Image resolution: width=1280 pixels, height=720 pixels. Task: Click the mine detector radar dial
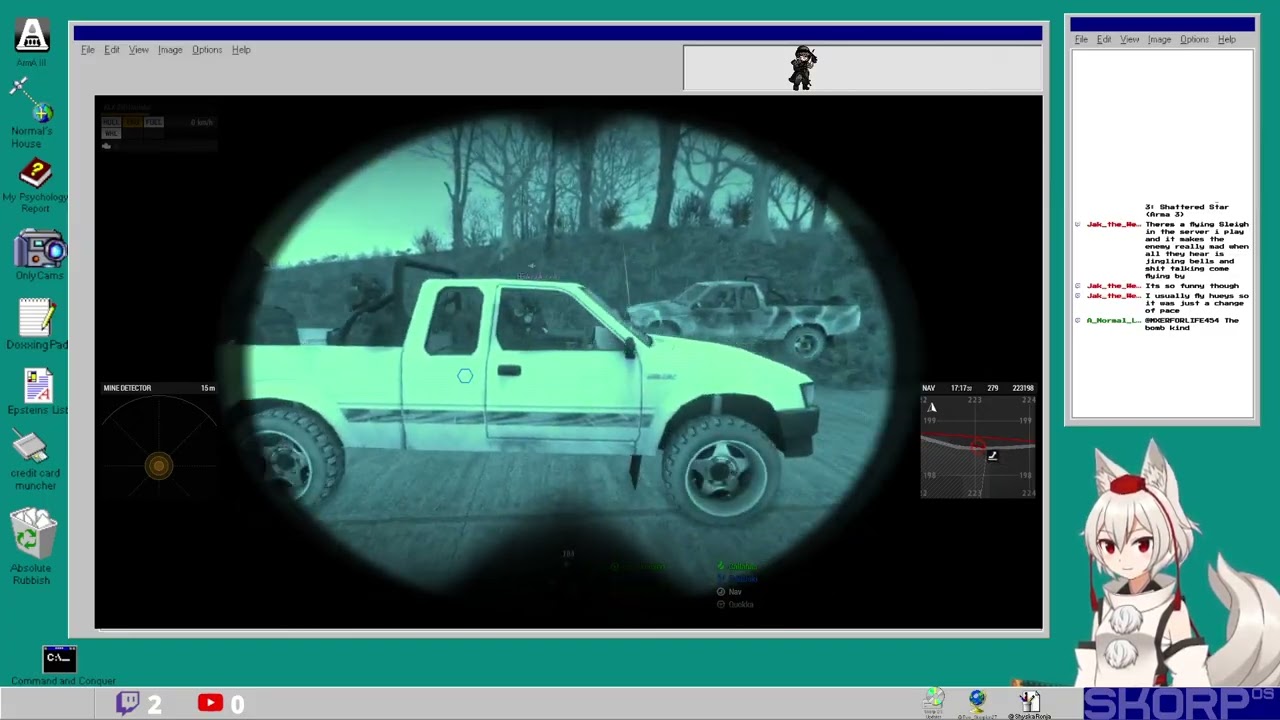pos(158,448)
